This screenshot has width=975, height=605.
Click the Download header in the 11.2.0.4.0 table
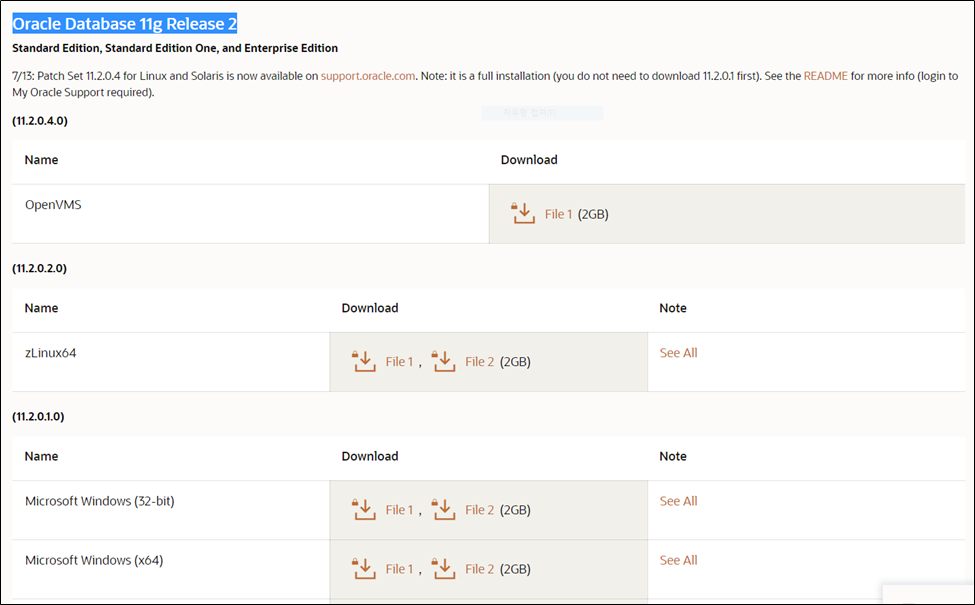pos(529,160)
